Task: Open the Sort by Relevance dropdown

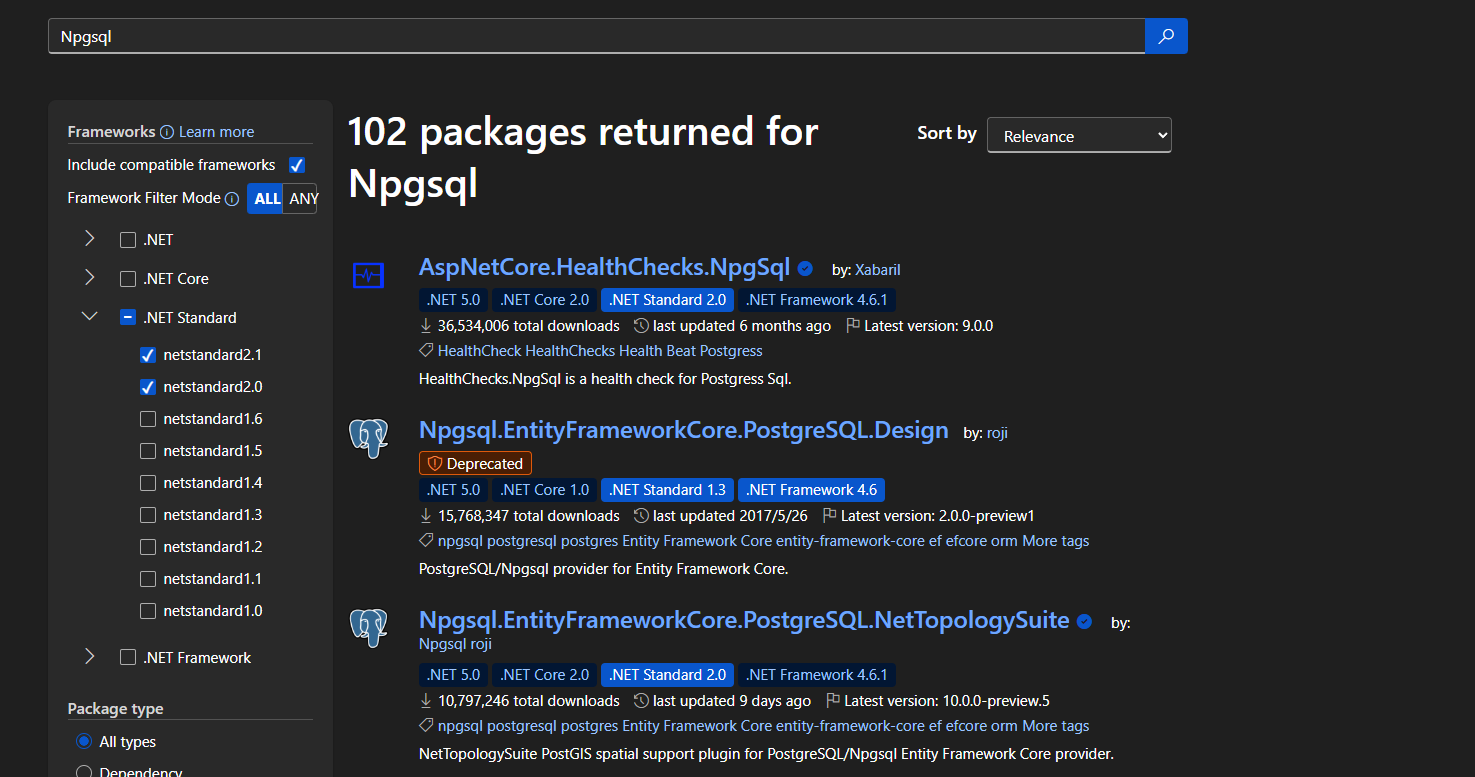Action: (x=1078, y=135)
